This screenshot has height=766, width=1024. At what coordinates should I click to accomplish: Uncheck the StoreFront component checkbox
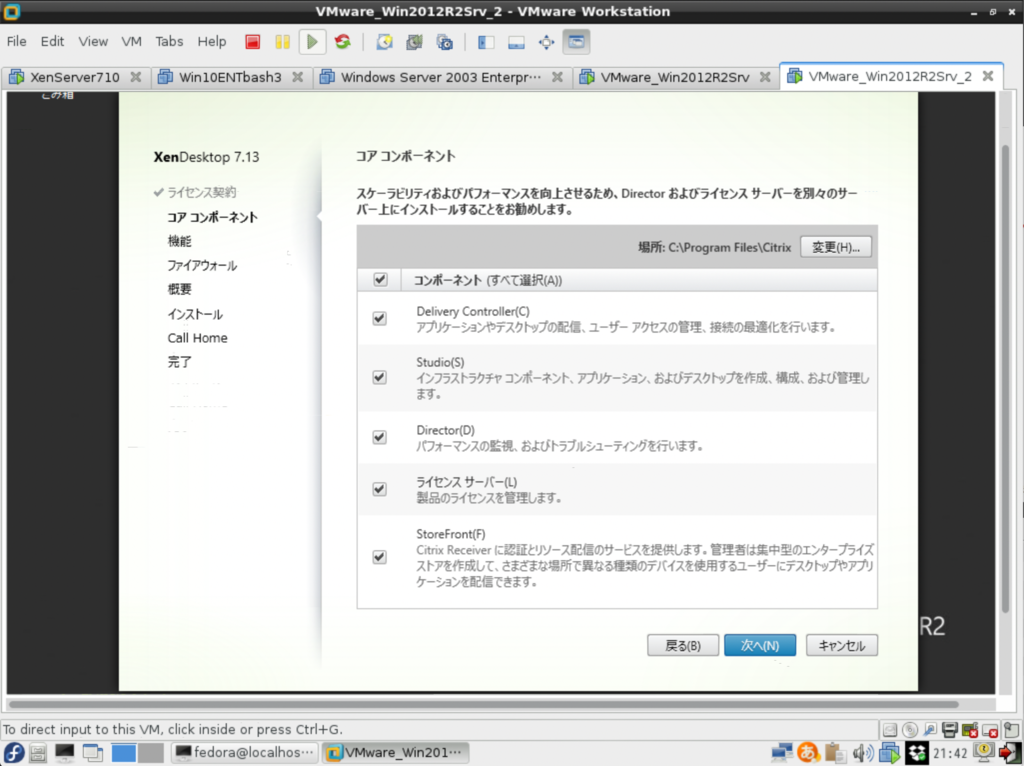[379, 557]
